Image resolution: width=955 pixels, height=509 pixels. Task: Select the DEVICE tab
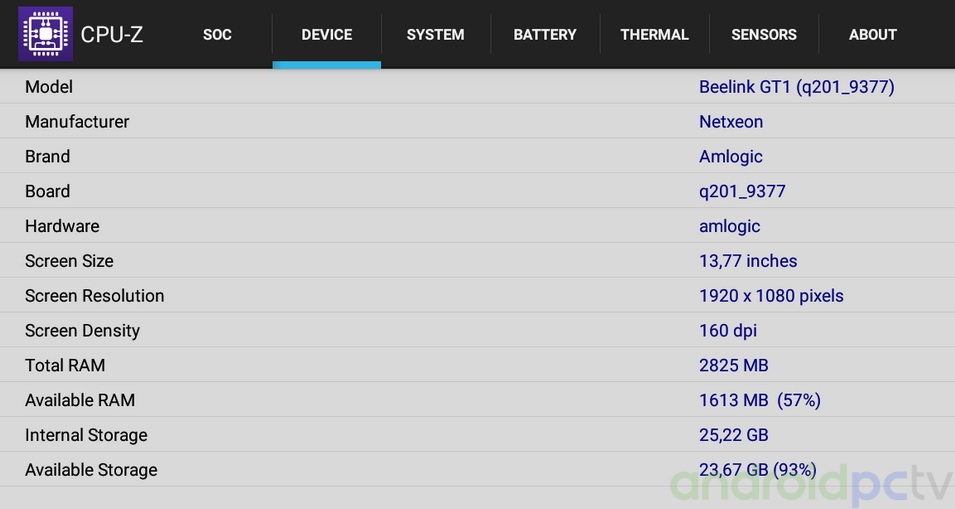pyautogui.click(x=327, y=34)
